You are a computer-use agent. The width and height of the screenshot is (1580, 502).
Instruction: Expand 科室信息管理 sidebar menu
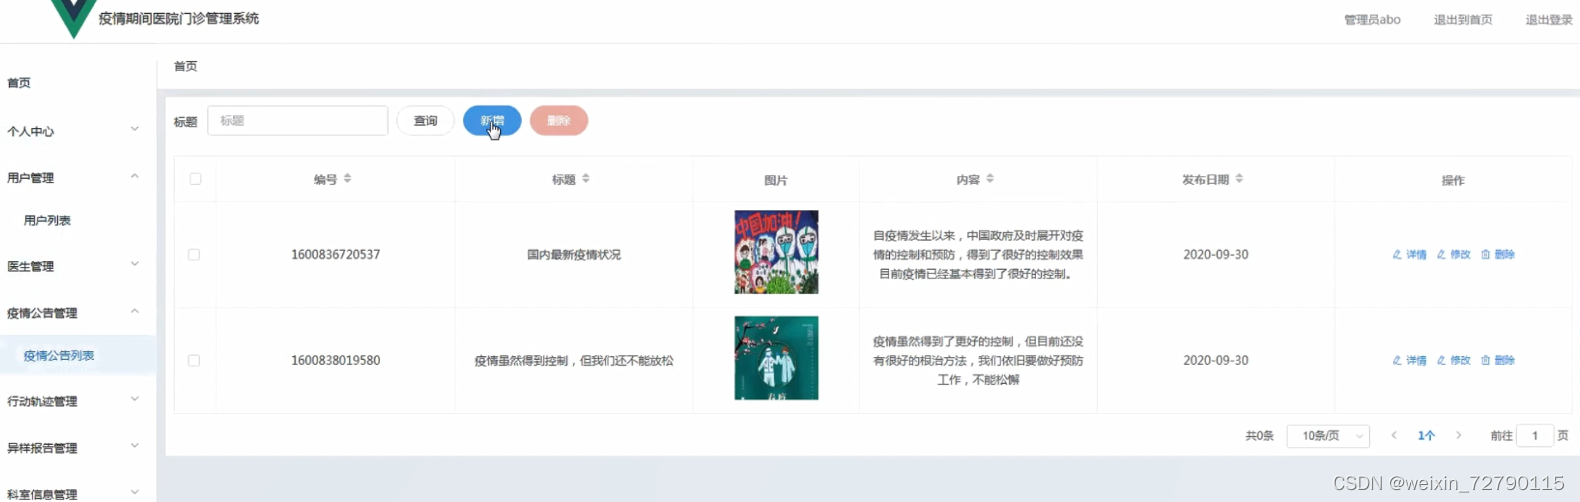(x=78, y=493)
